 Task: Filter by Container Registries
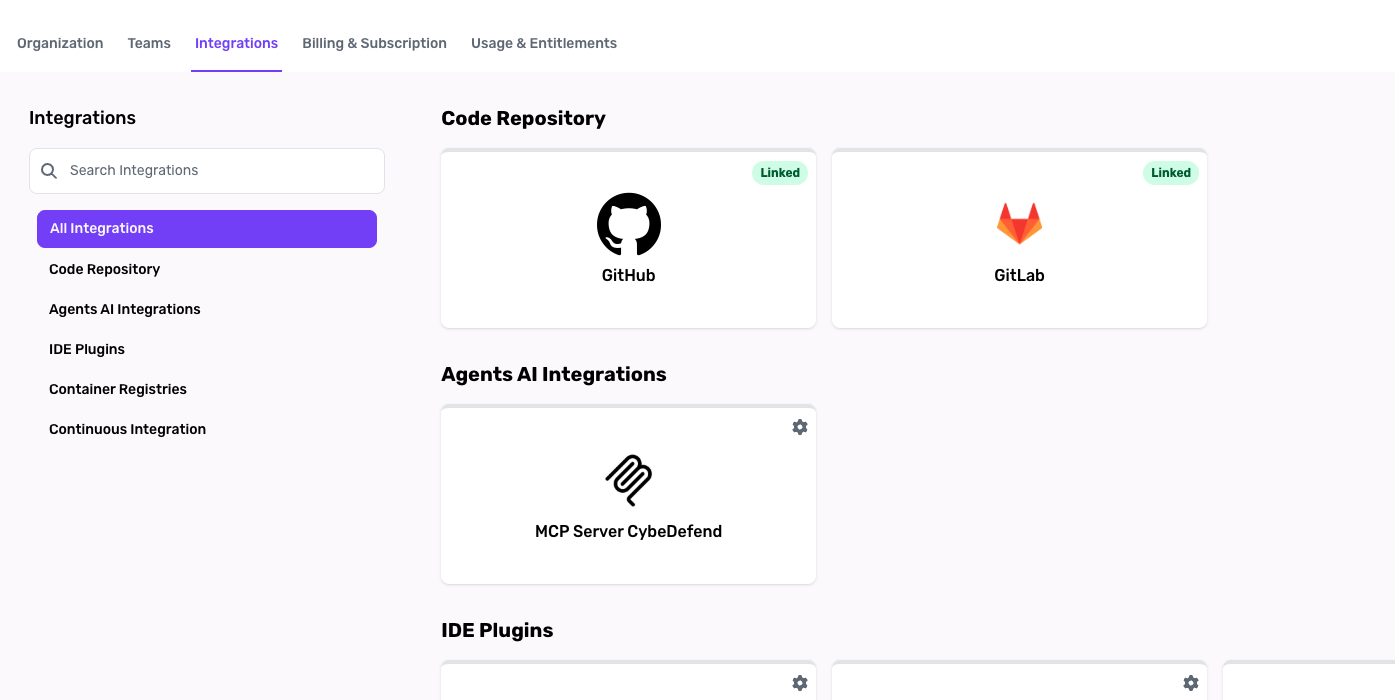tap(118, 389)
